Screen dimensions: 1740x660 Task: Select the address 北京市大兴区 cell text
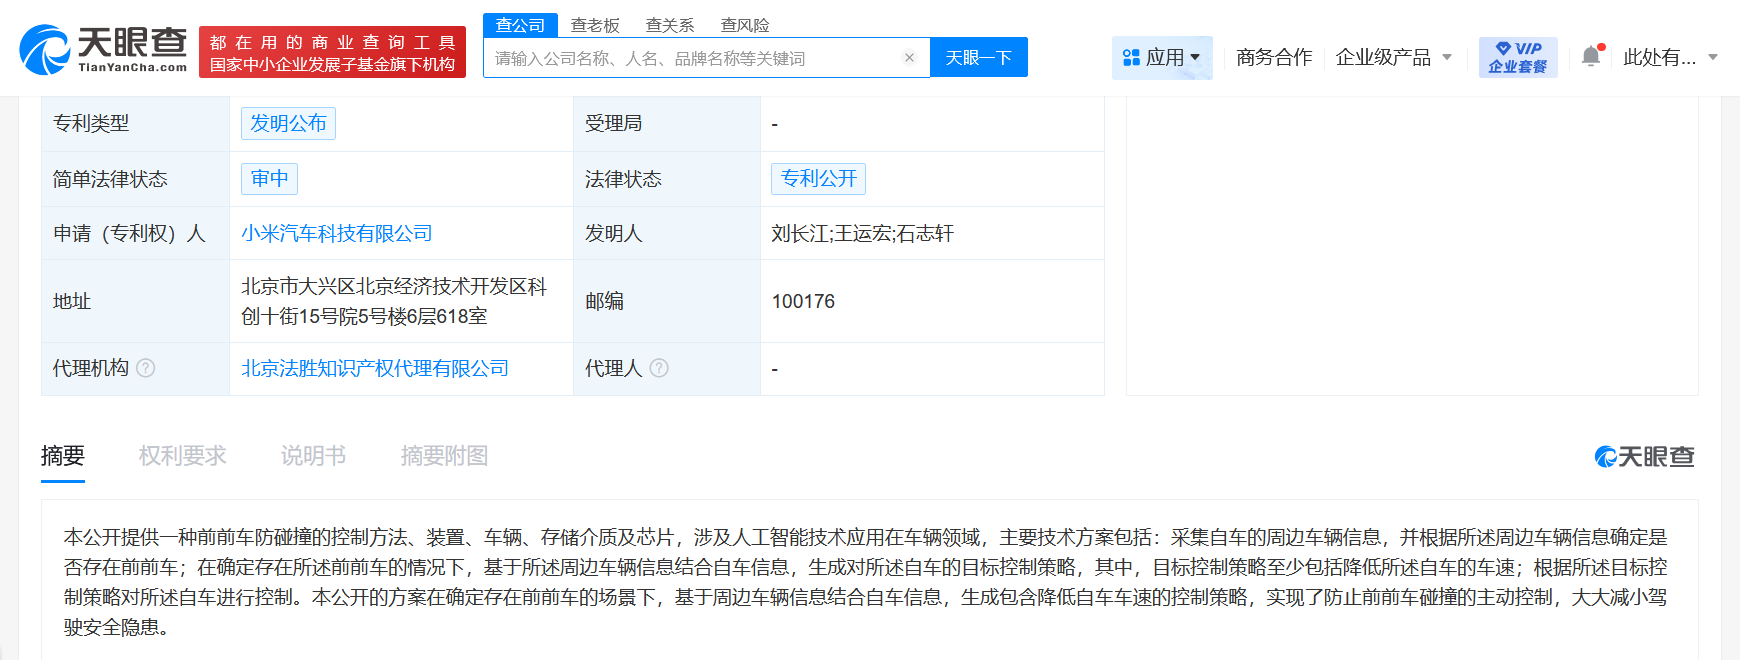pos(394,301)
